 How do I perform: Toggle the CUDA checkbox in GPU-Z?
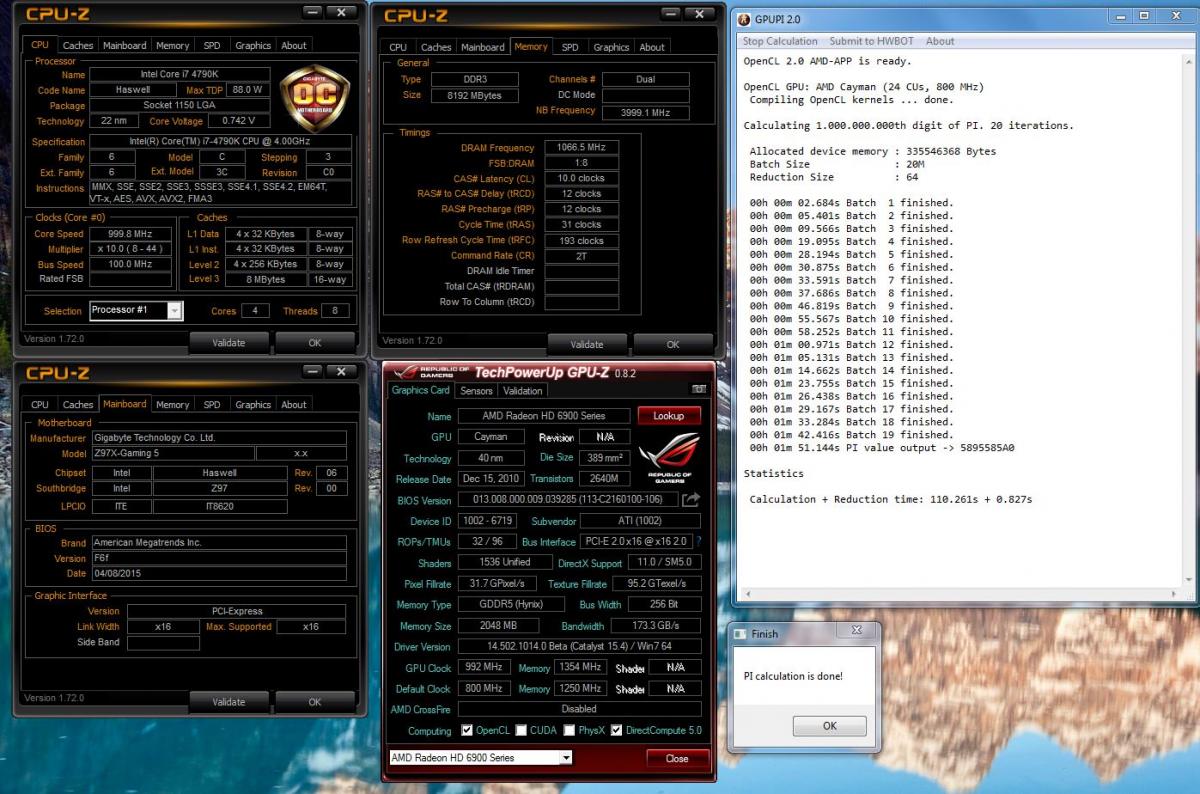[521, 730]
